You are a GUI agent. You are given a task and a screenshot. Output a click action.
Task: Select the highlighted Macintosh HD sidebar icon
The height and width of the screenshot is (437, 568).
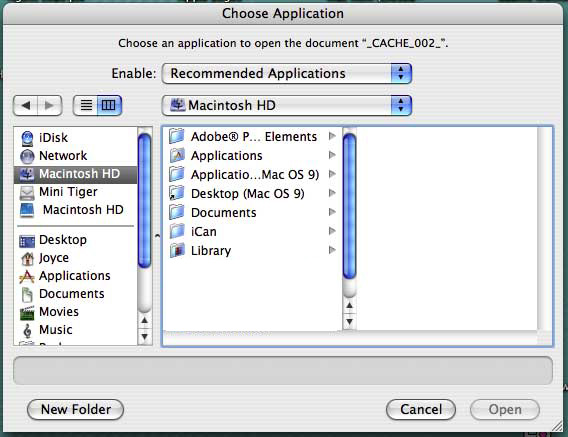pos(27,174)
